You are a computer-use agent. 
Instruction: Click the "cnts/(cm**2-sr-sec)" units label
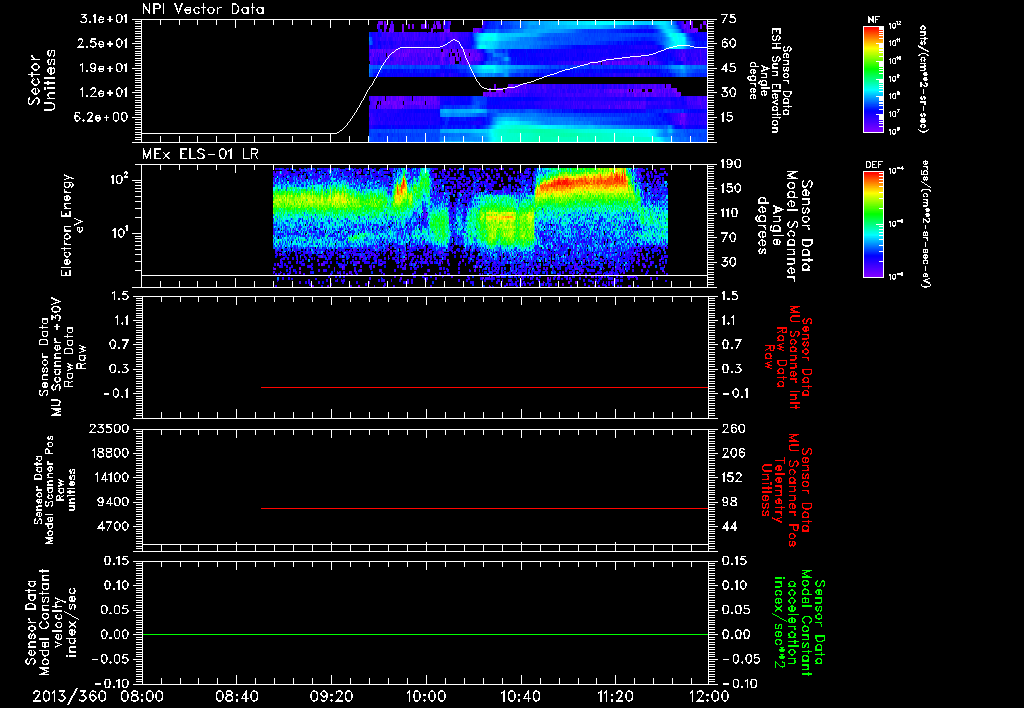[x=923, y=78]
